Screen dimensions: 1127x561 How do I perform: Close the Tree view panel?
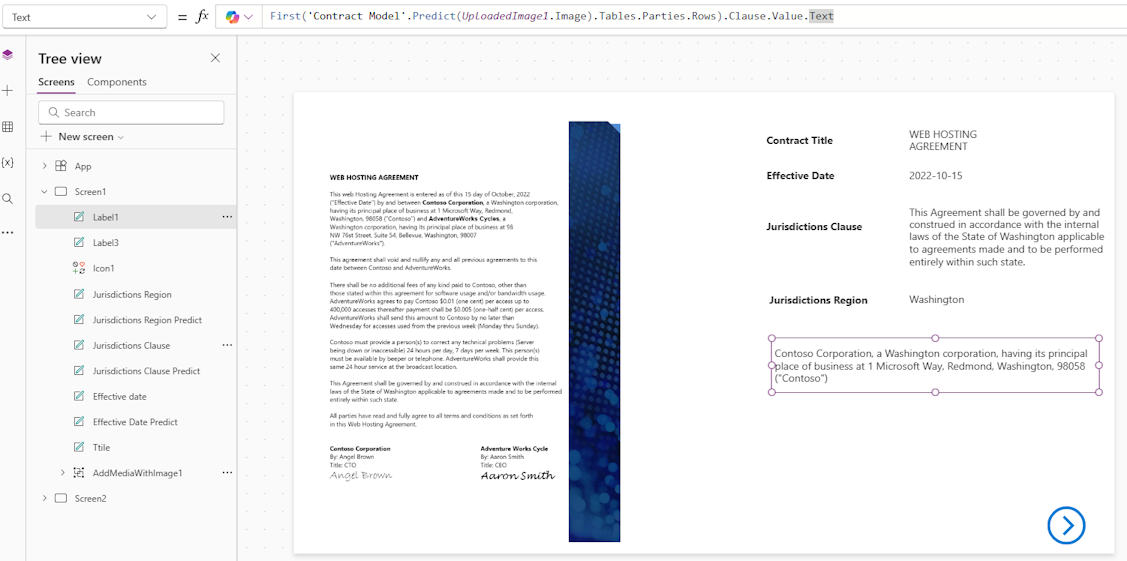pos(215,58)
